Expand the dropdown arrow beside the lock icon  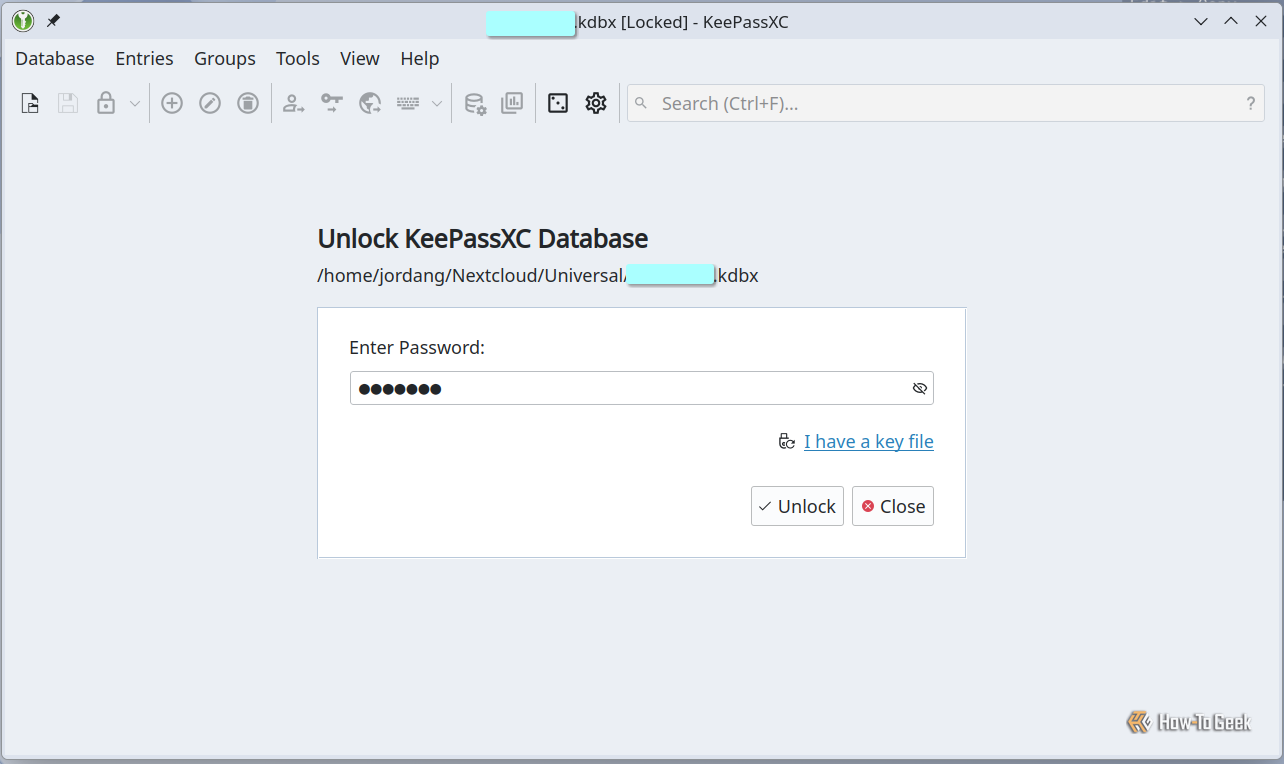click(135, 103)
